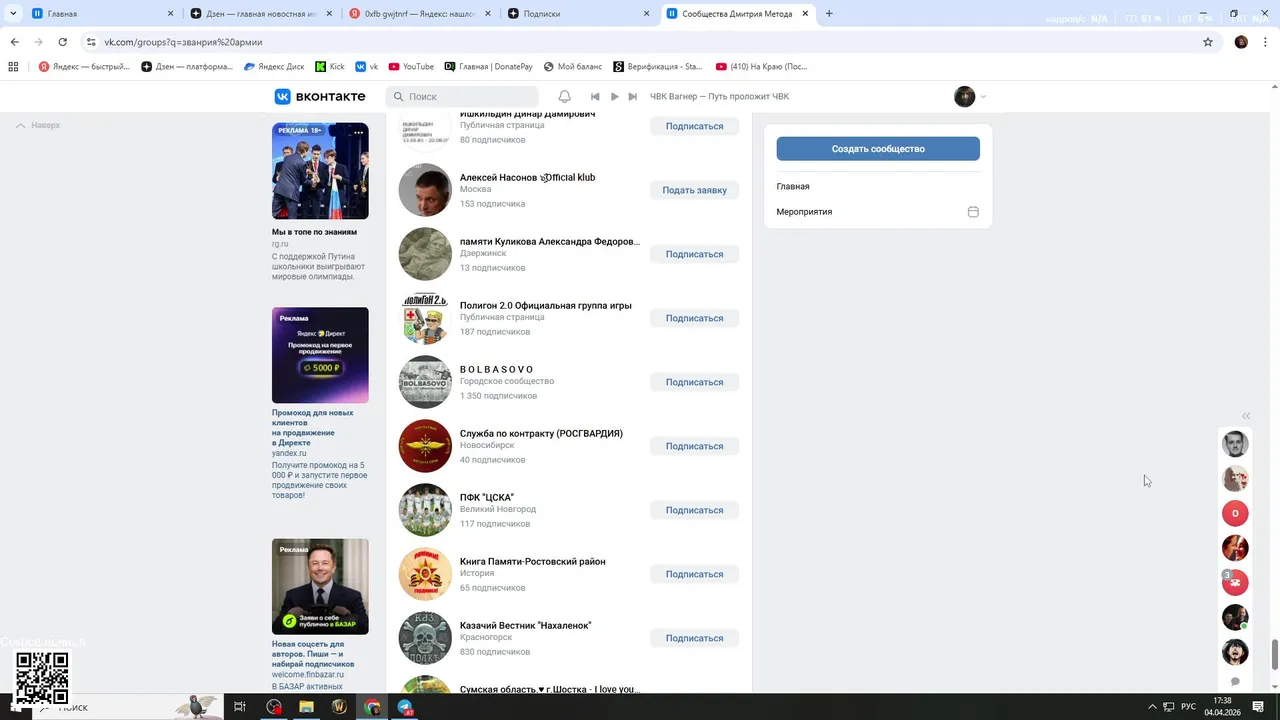Open the notifications bell

click(x=564, y=96)
